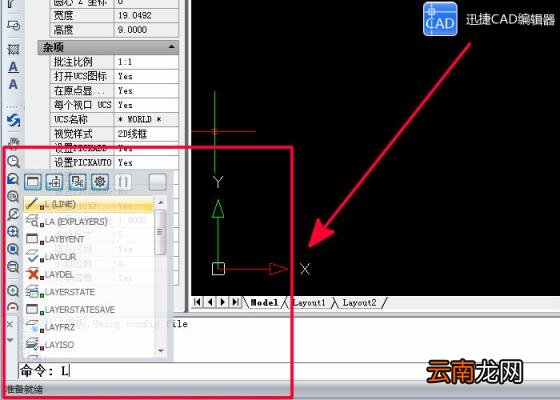Viewport: 560px width, 400px height.
Task: Click the blank gray button in suggestion popup
Action: click(157, 182)
